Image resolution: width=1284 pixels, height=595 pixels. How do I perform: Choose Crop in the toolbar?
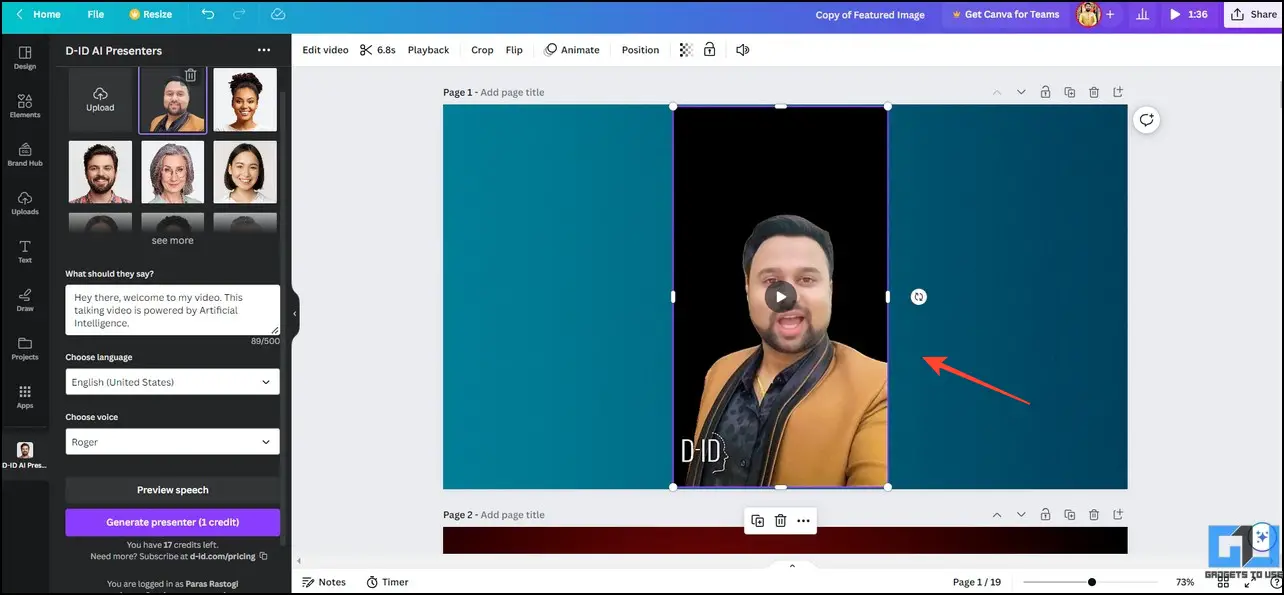coord(482,50)
